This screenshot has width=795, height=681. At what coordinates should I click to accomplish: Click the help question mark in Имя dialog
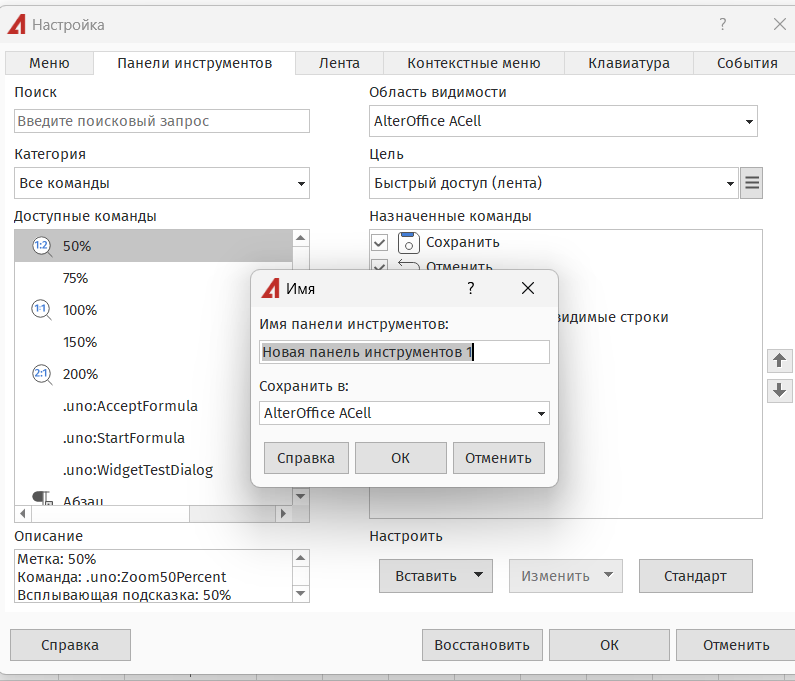[471, 289]
